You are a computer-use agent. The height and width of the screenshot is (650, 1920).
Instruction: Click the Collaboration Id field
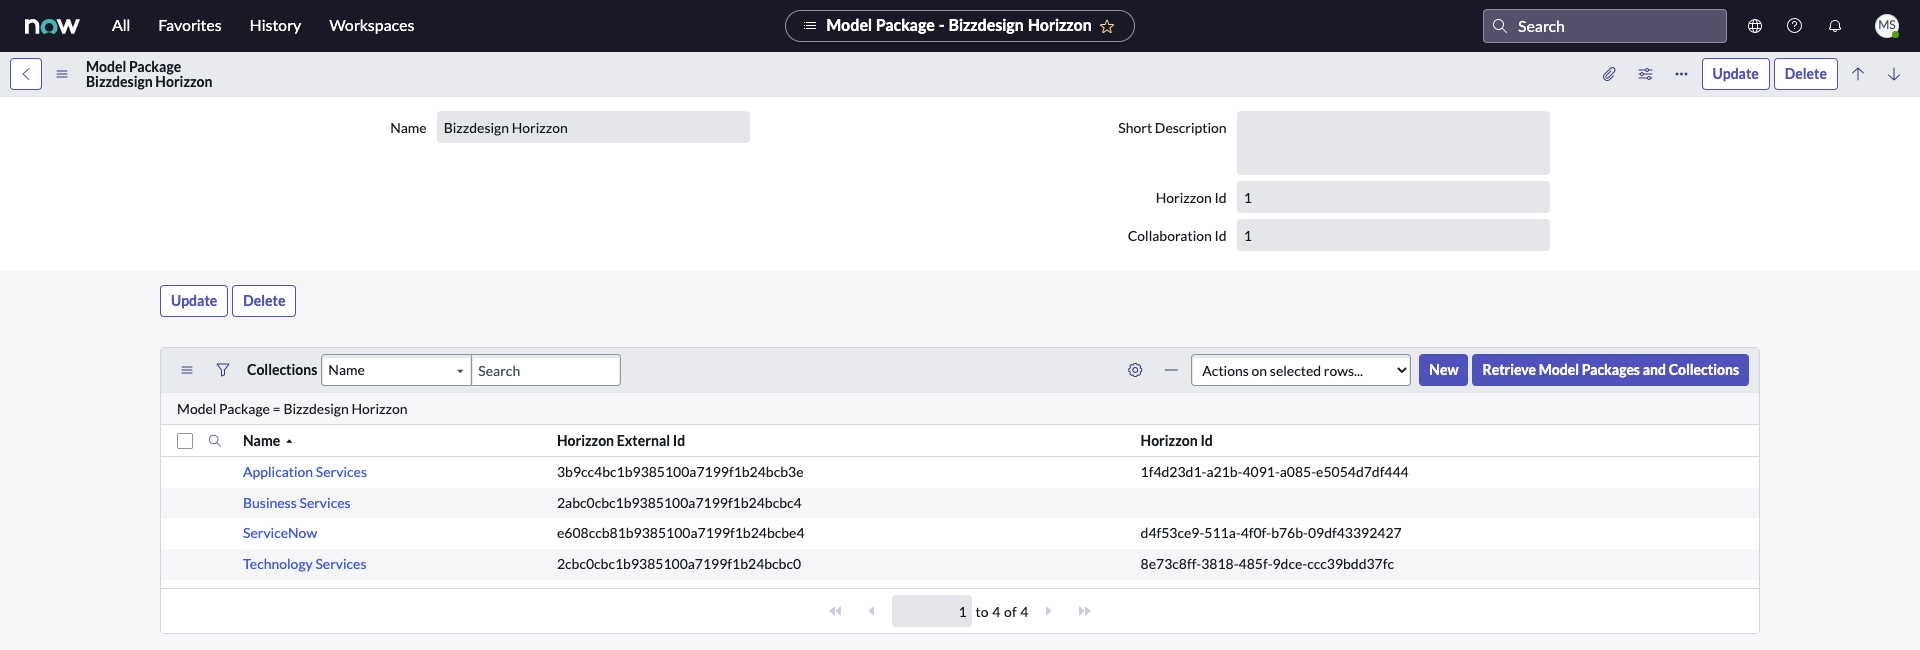tap(1393, 235)
